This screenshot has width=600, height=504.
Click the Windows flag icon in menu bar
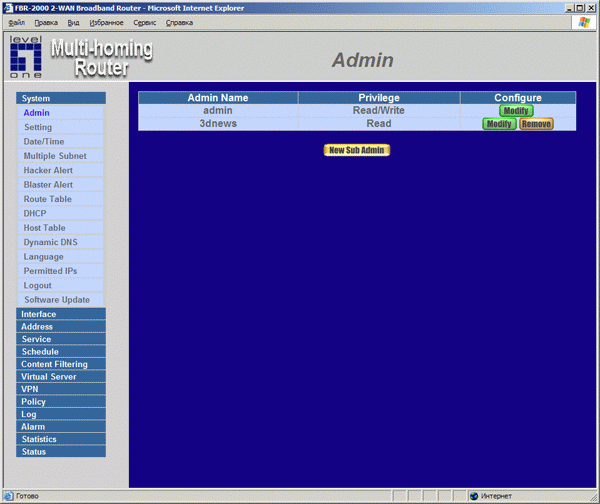[x=581, y=22]
